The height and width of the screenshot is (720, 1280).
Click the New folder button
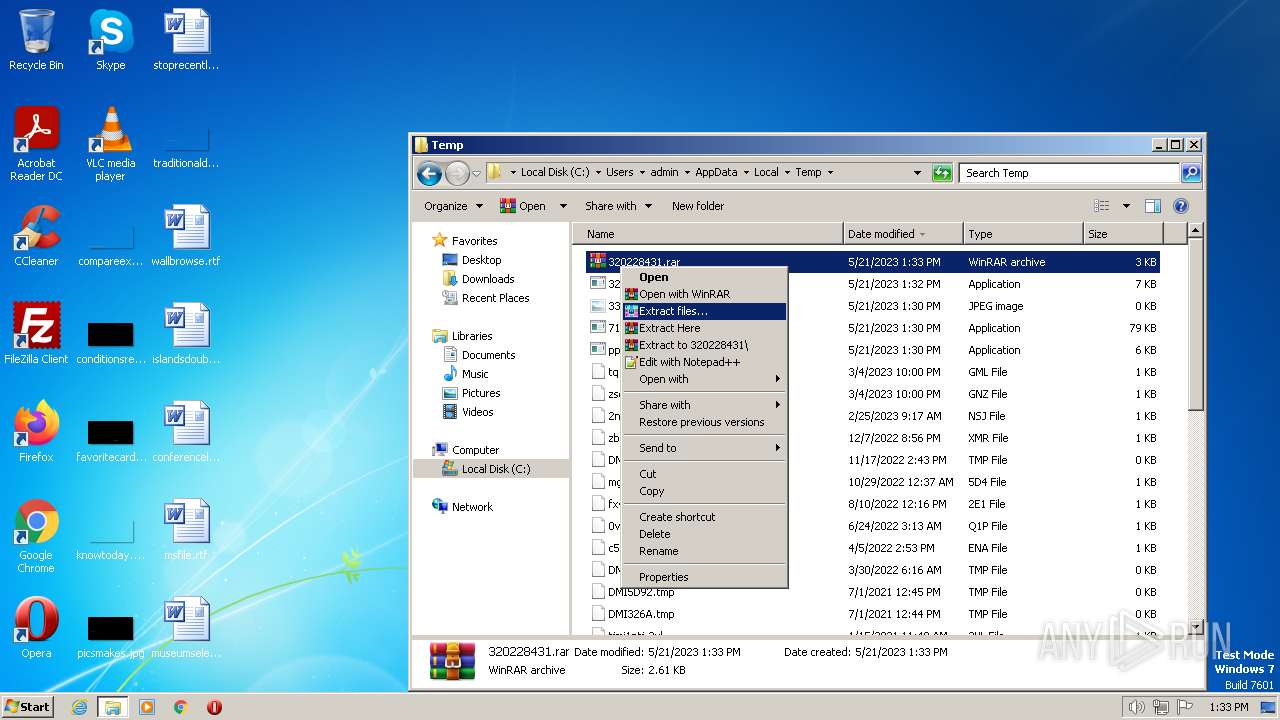click(698, 206)
